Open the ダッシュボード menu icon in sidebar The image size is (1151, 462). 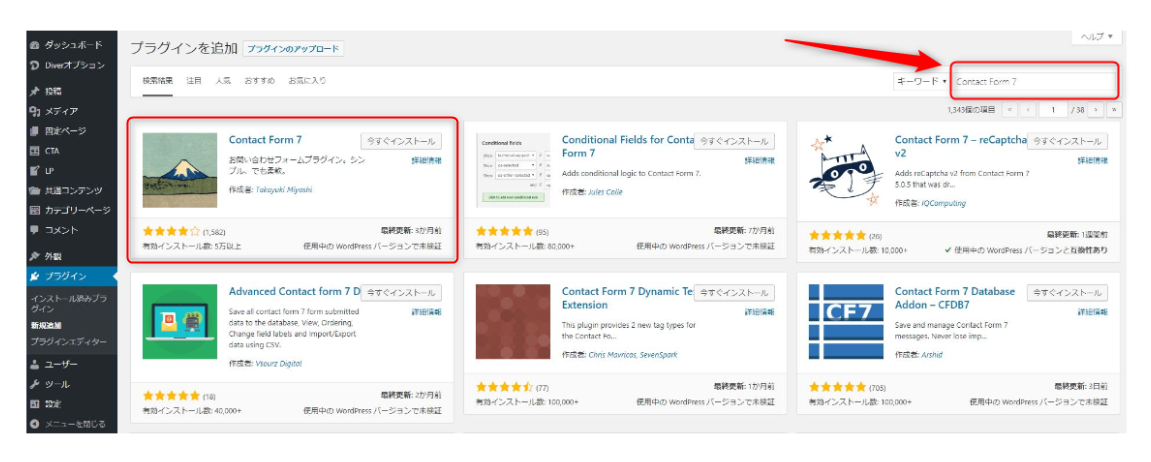coord(35,45)
